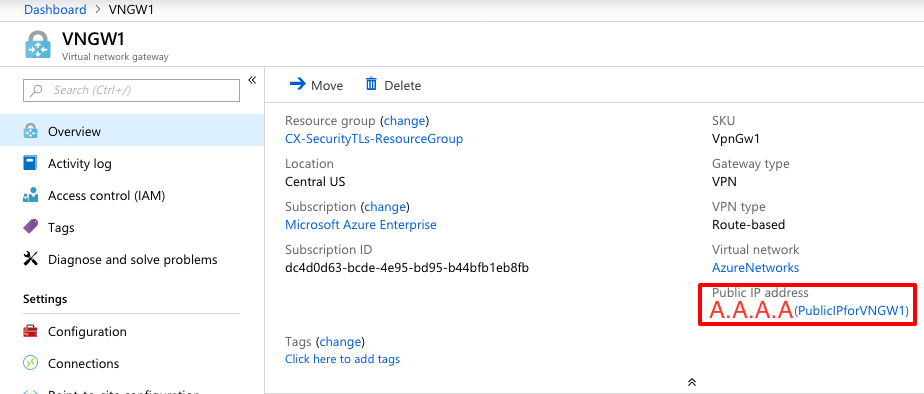Click the Central US location value
The width and height of the screenshot is (924, 394).
[315, 182]
